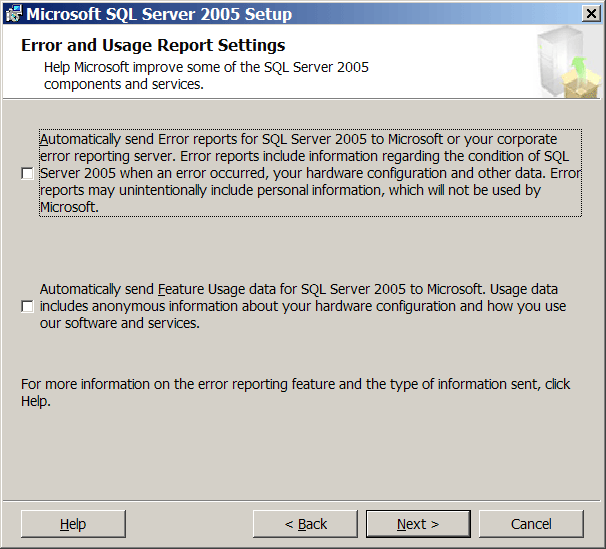Close the SQL Server 2005 Setup dialog
606x549 pixels.
591,14
